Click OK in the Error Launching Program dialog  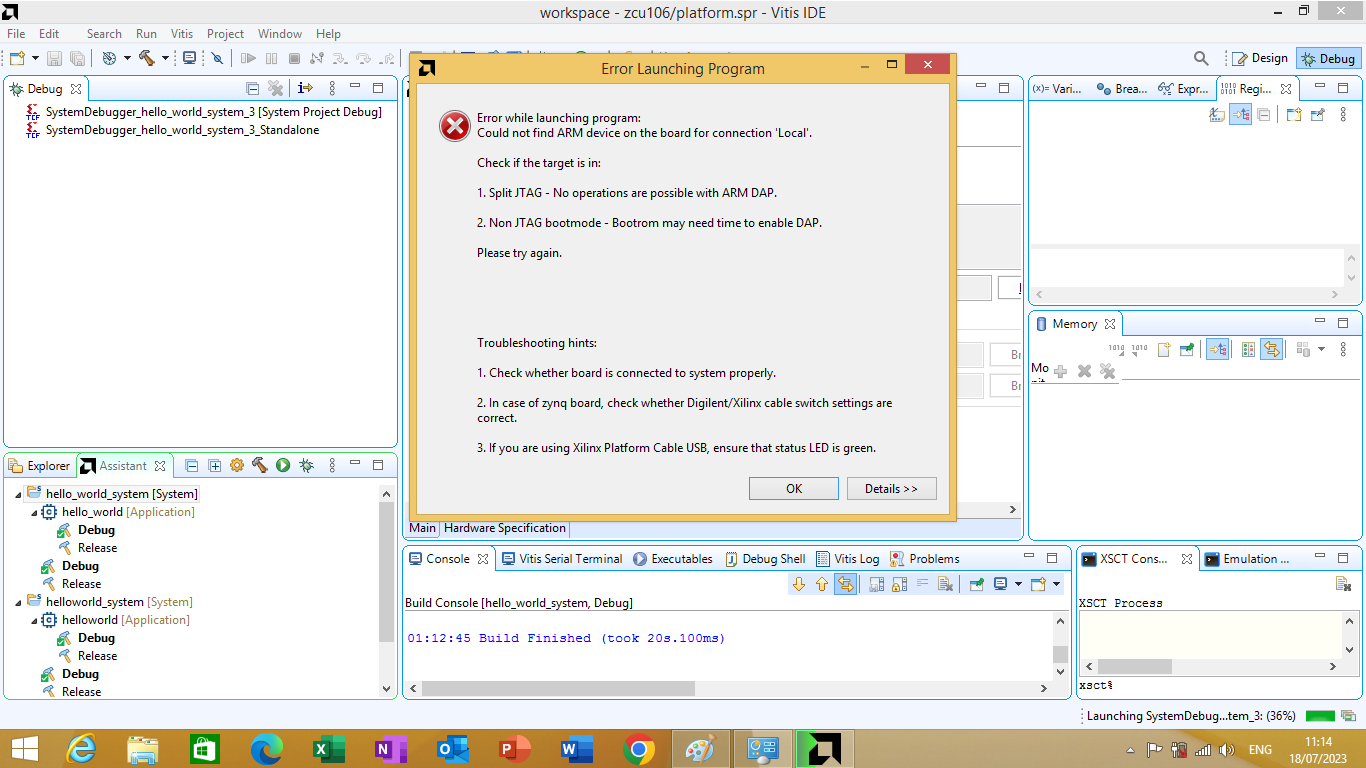click(x=794, y=488)
